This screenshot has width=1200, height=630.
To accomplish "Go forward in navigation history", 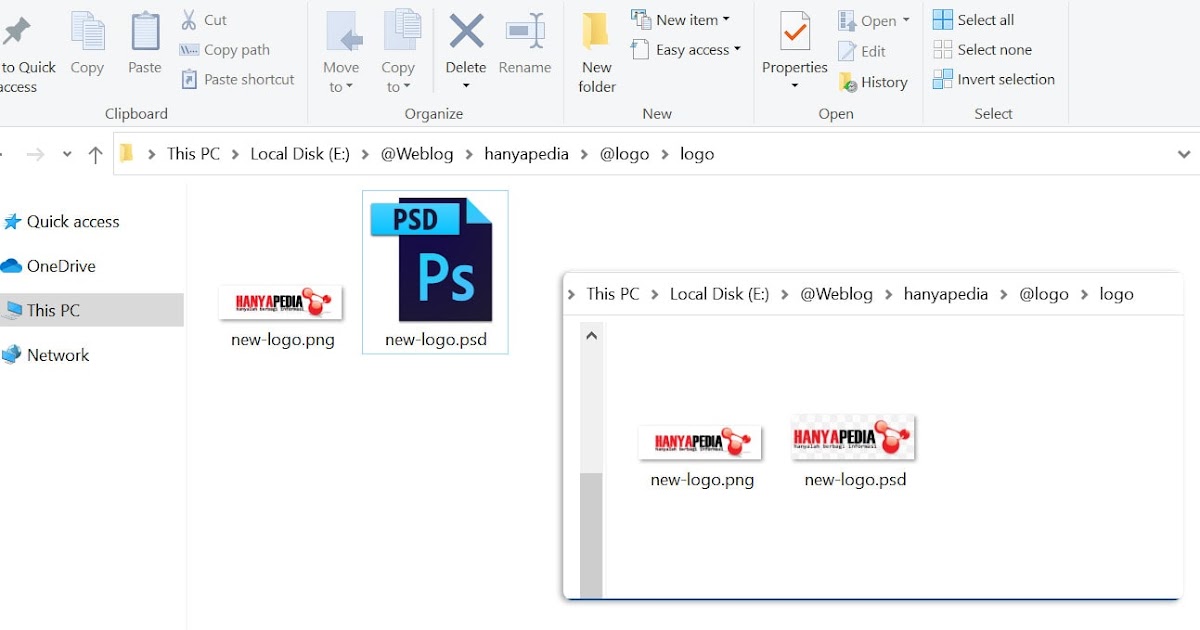I will click(x=35, y=154).
